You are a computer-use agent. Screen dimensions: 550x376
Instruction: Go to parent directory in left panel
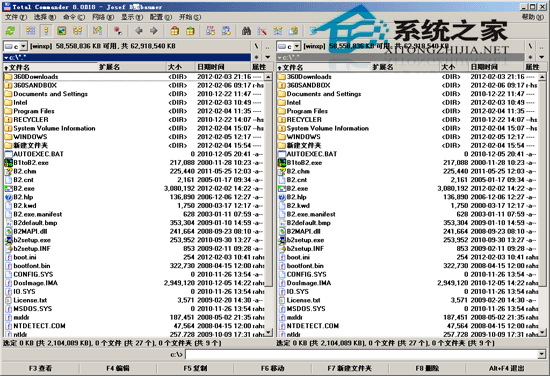(267, 46)
